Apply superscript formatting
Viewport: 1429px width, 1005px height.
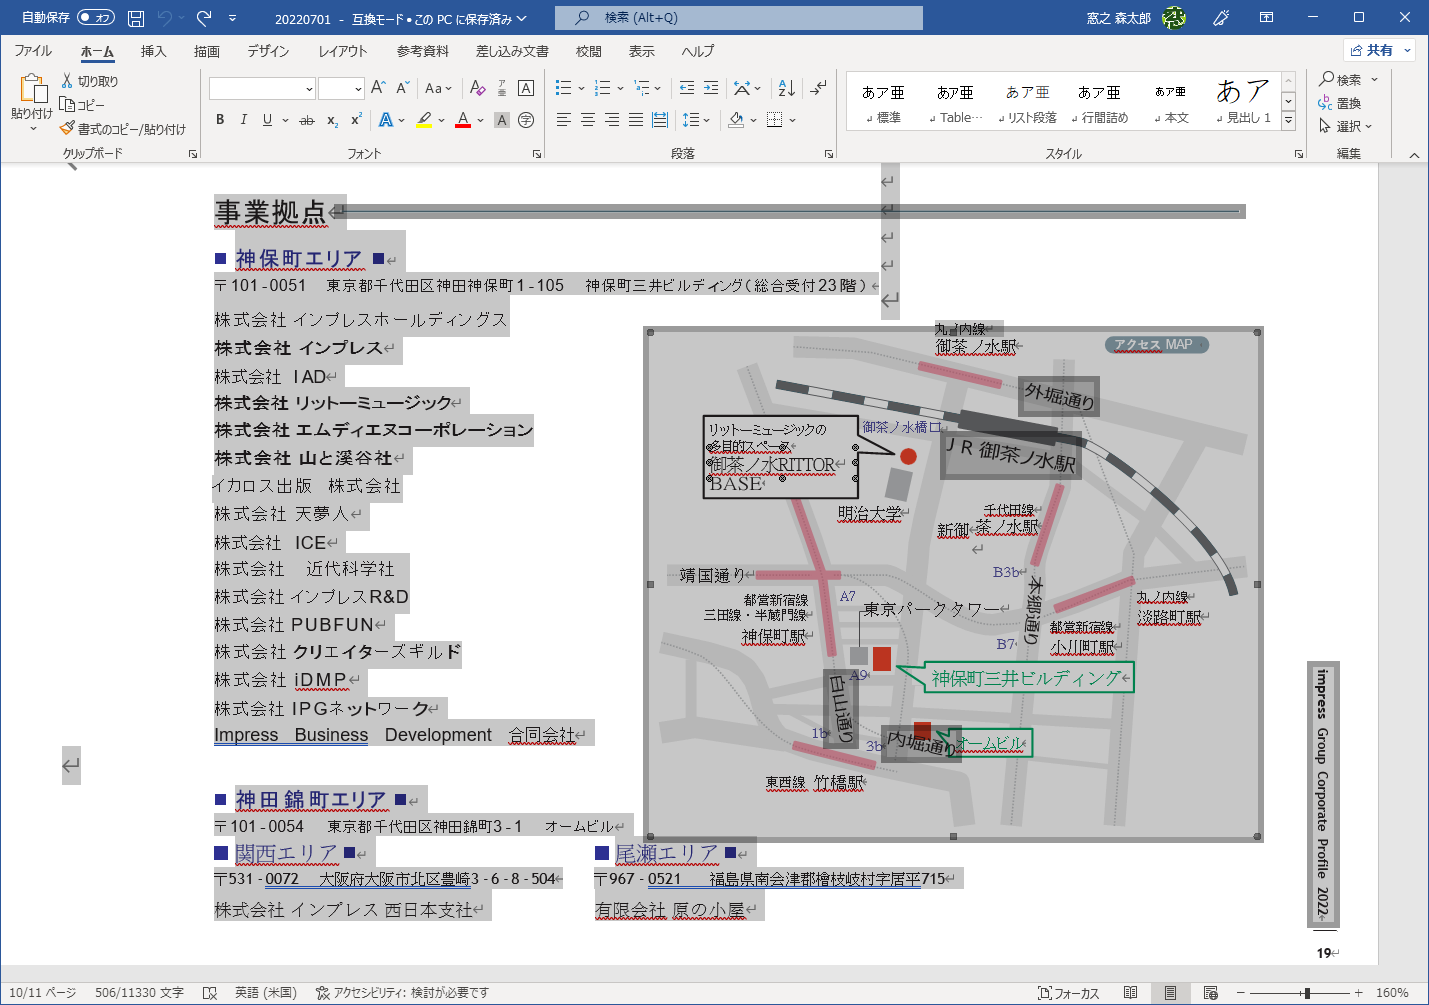(353, 118)
